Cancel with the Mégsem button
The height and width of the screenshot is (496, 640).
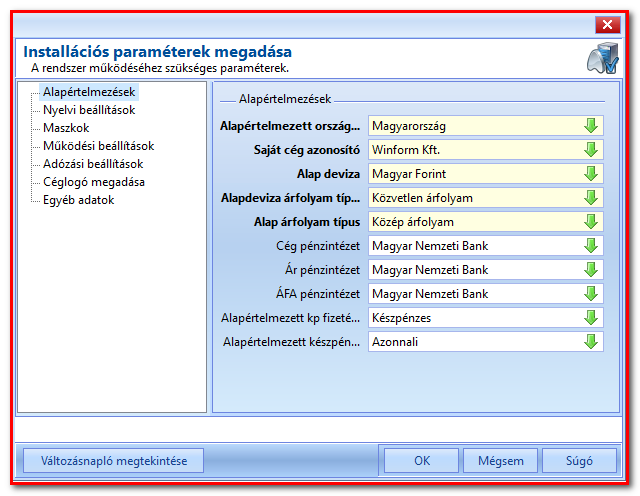[501, 460]
